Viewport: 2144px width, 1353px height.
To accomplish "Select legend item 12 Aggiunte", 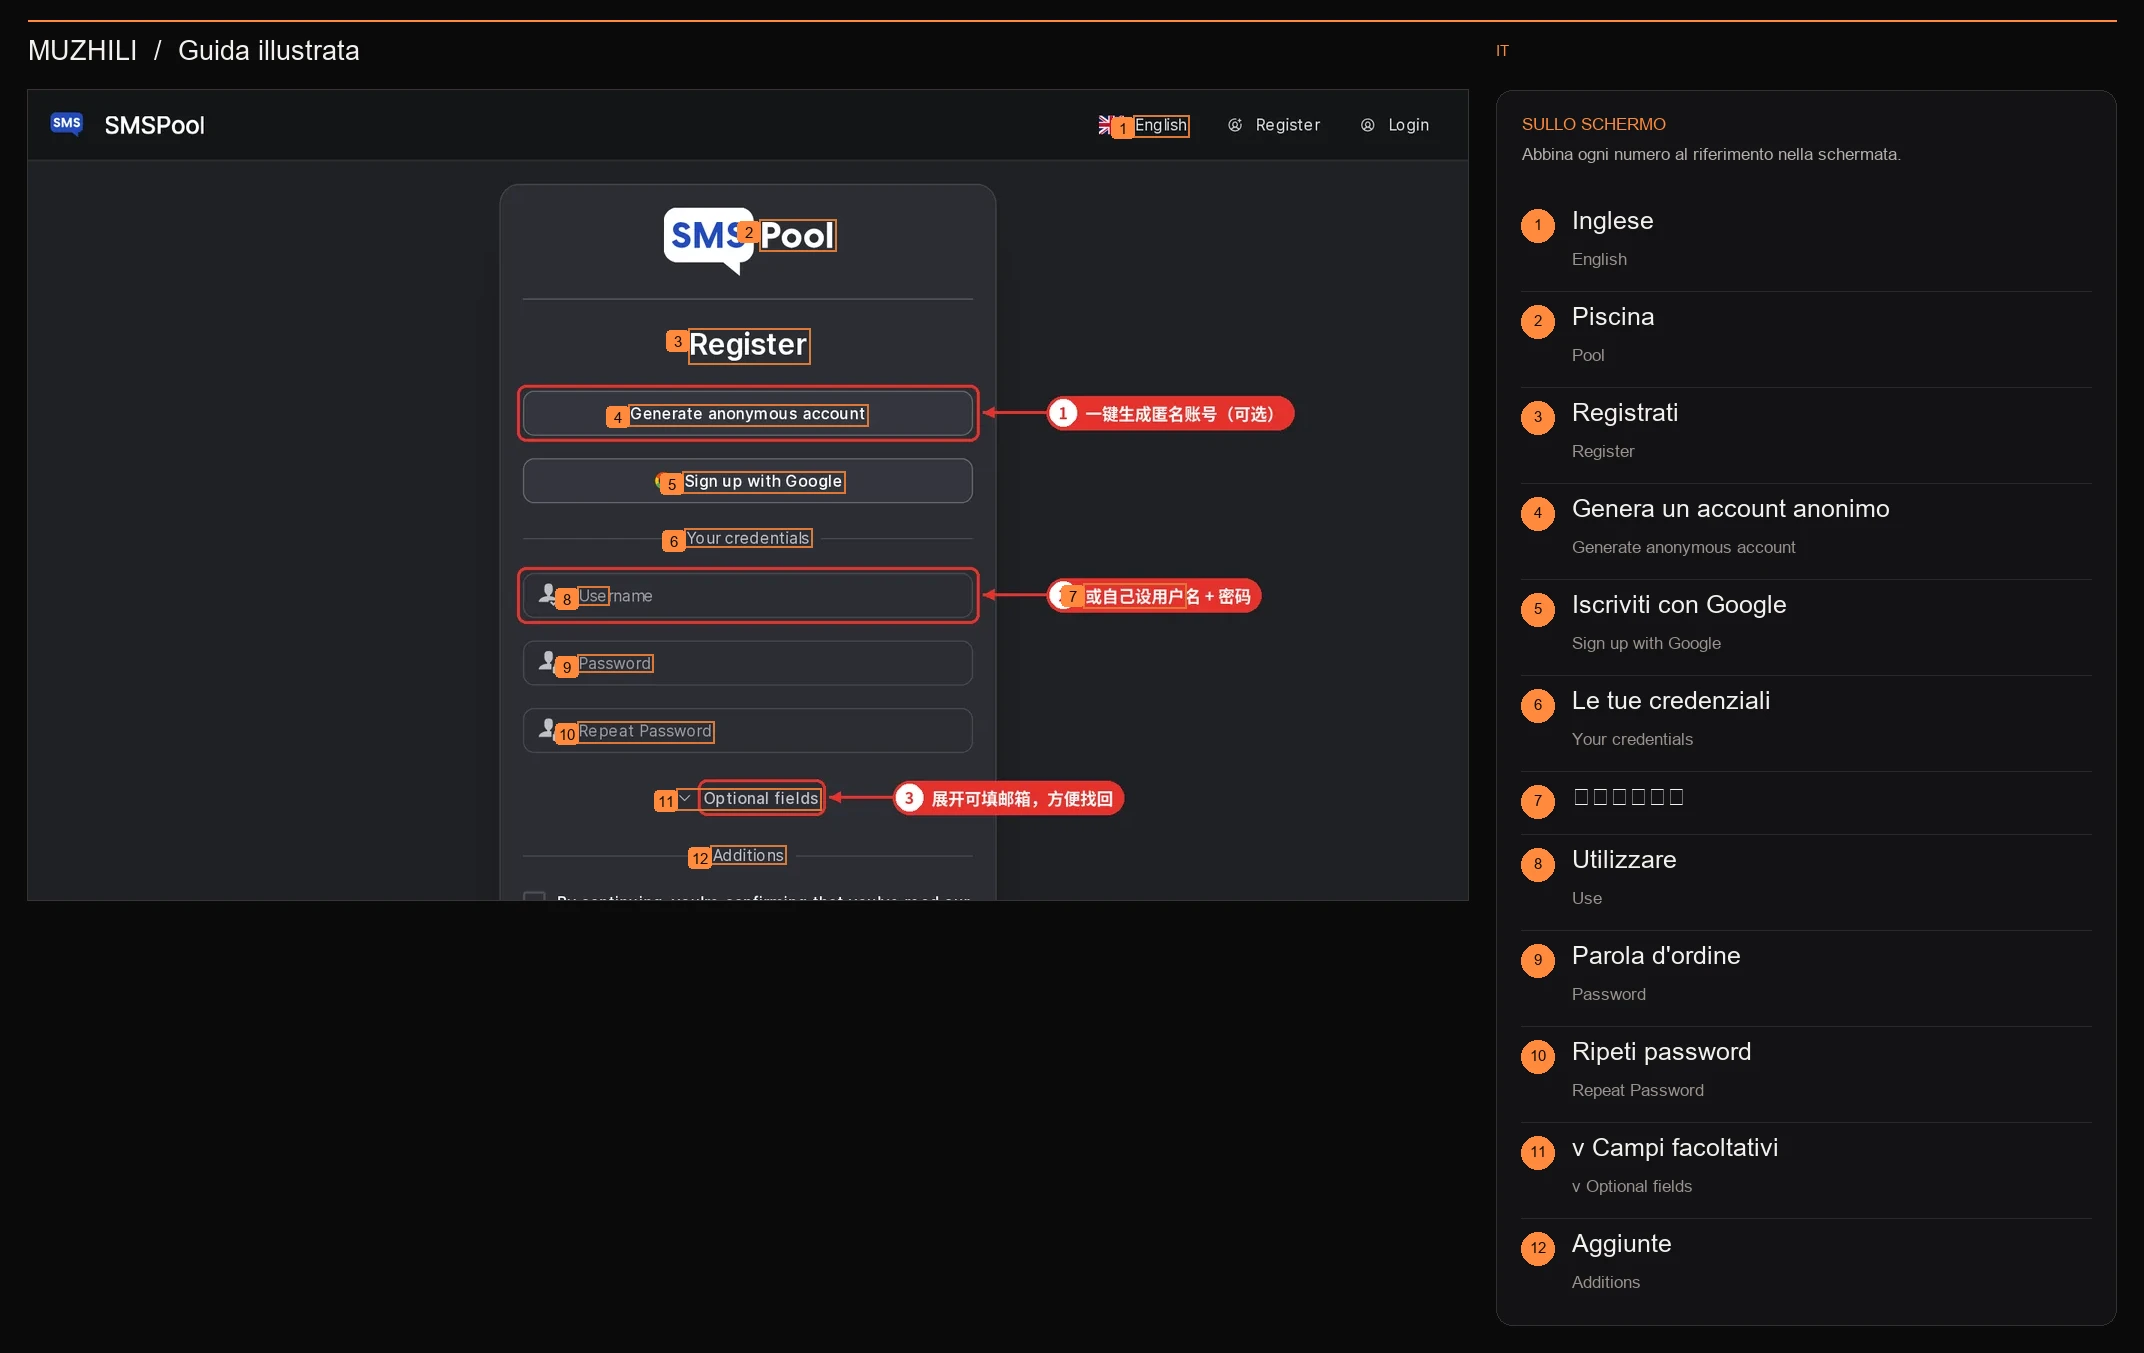I will point(1806,1263).
